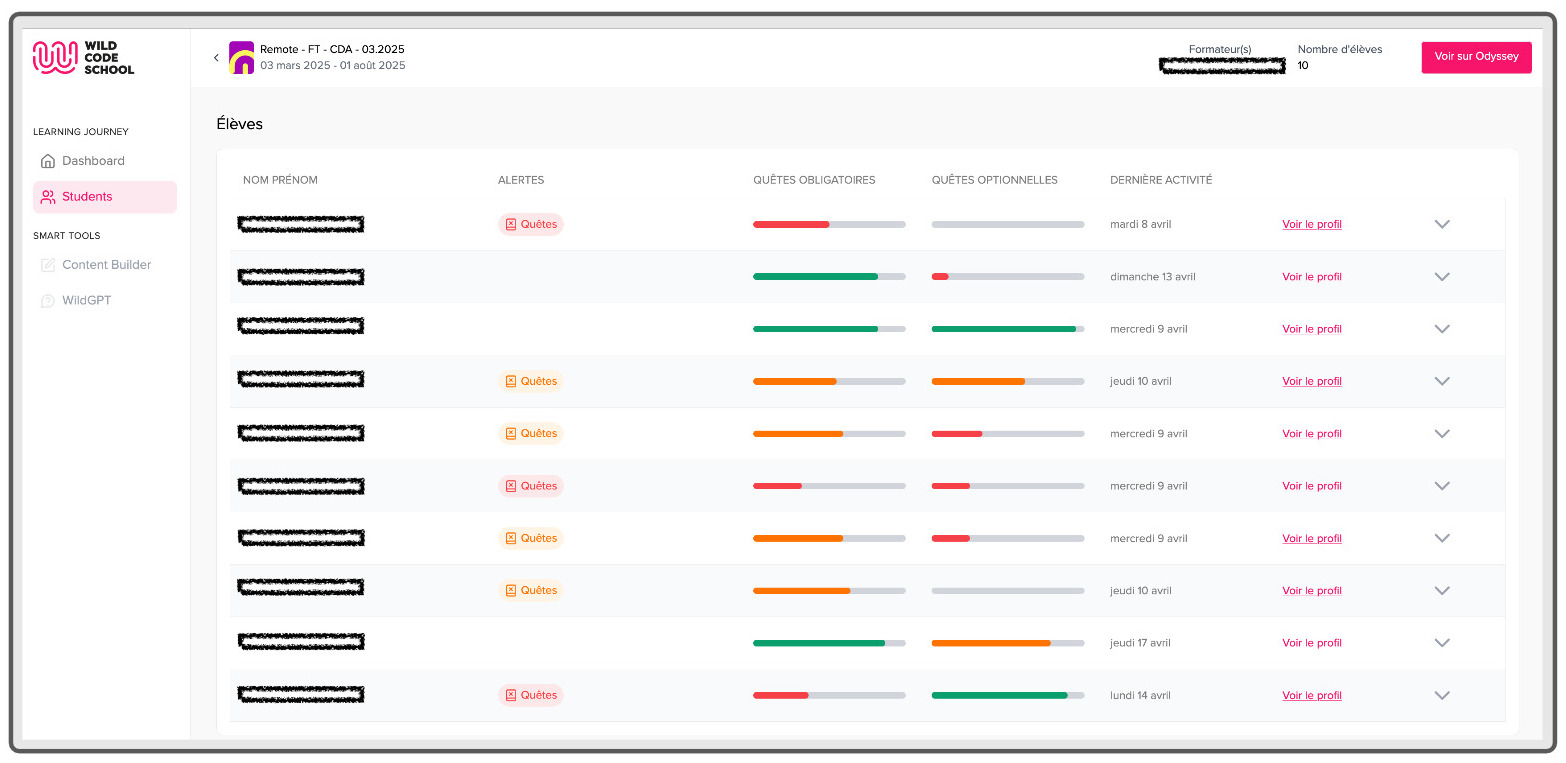The width and height of the screenshot is (1566, 763).
Task: Click the date mardi 8 avril
Action: (x=1141, y=224)
